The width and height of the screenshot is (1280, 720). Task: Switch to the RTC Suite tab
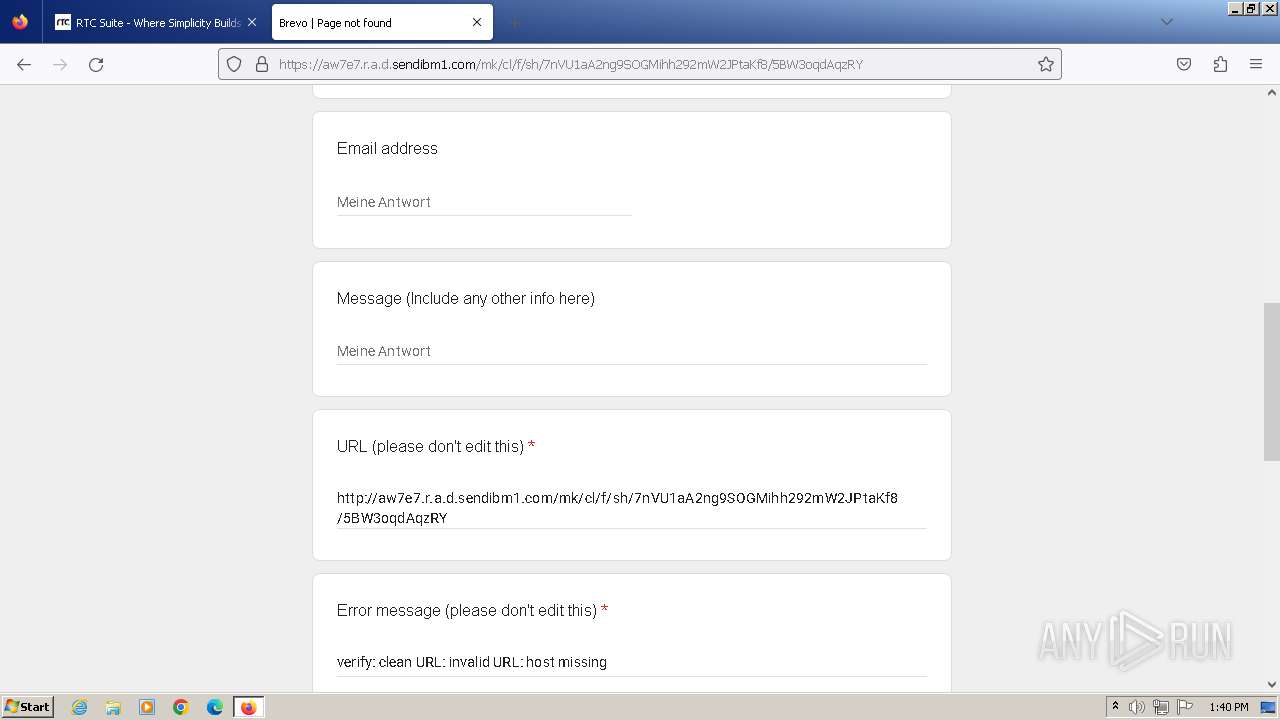[x=156, y=22]
